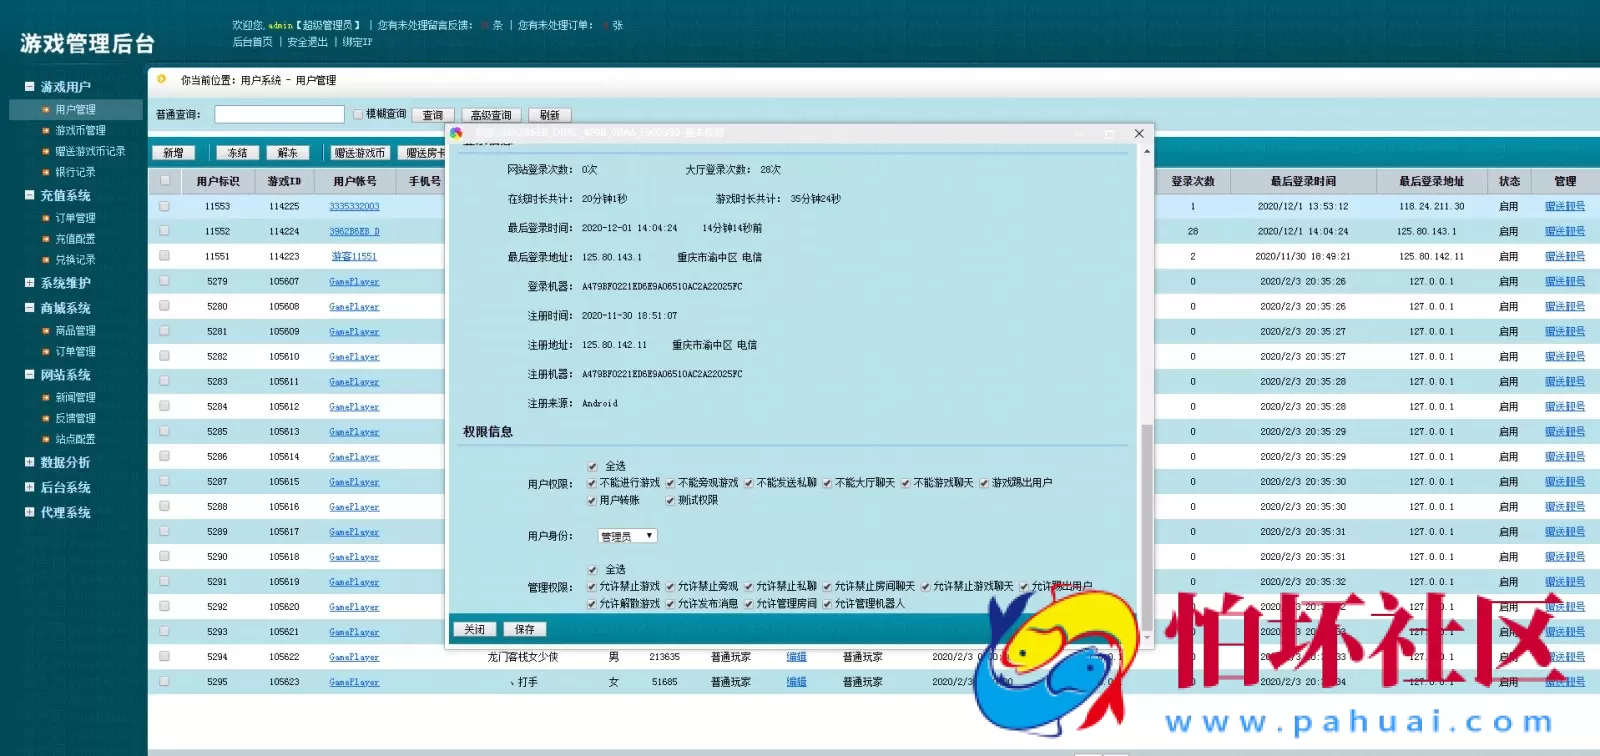Viewport: 1600px width, 756px height.
Task: Click the 冻结 freeze button
Action: [238, 153]
